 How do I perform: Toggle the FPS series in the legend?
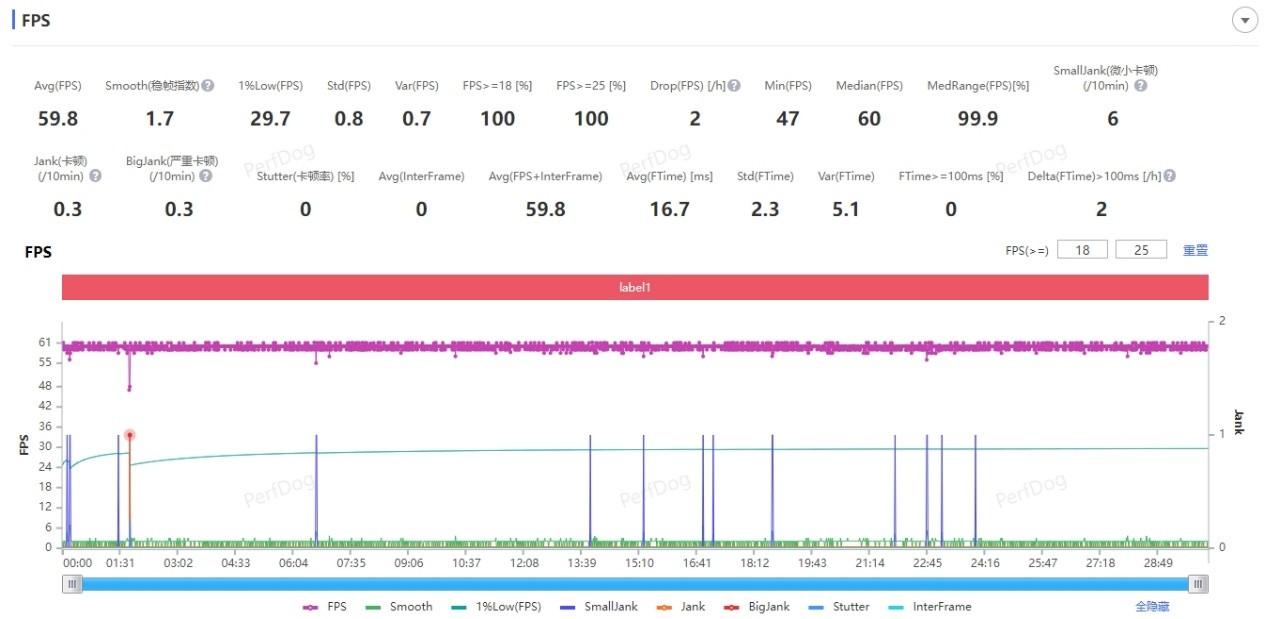(x=325, y=607)
